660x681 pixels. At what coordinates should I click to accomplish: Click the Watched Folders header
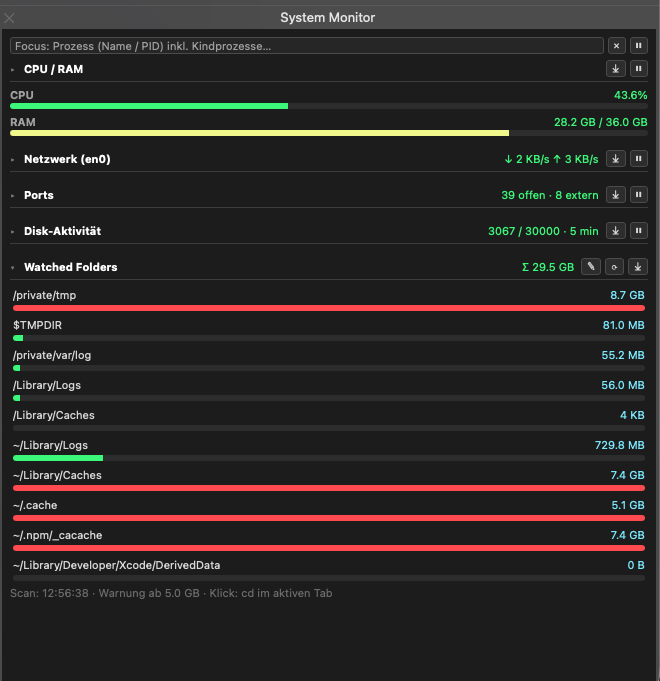tap(71, 267)
